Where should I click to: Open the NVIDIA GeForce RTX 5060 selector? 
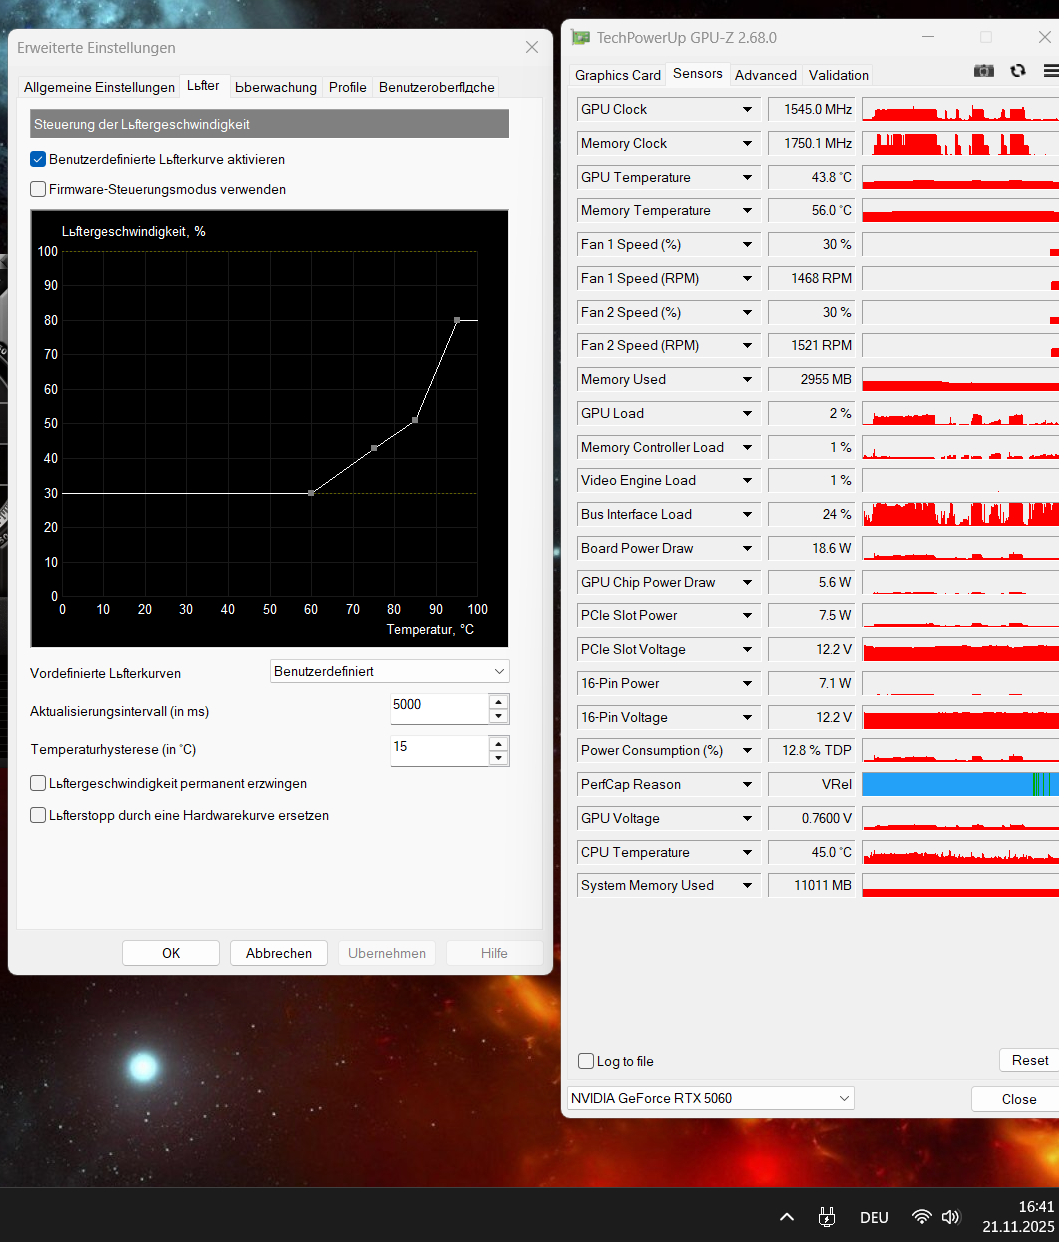(x=711, y=1098)
